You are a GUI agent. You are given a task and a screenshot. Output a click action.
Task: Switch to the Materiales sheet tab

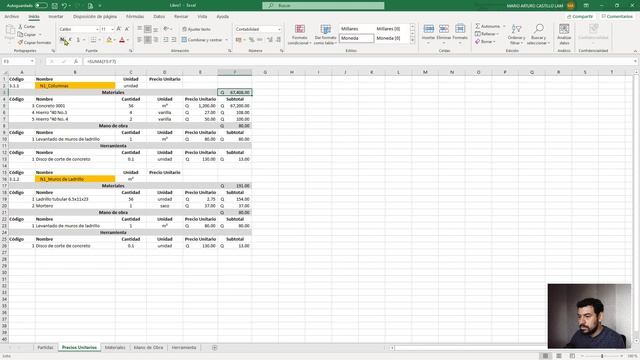tap(115, 348)
